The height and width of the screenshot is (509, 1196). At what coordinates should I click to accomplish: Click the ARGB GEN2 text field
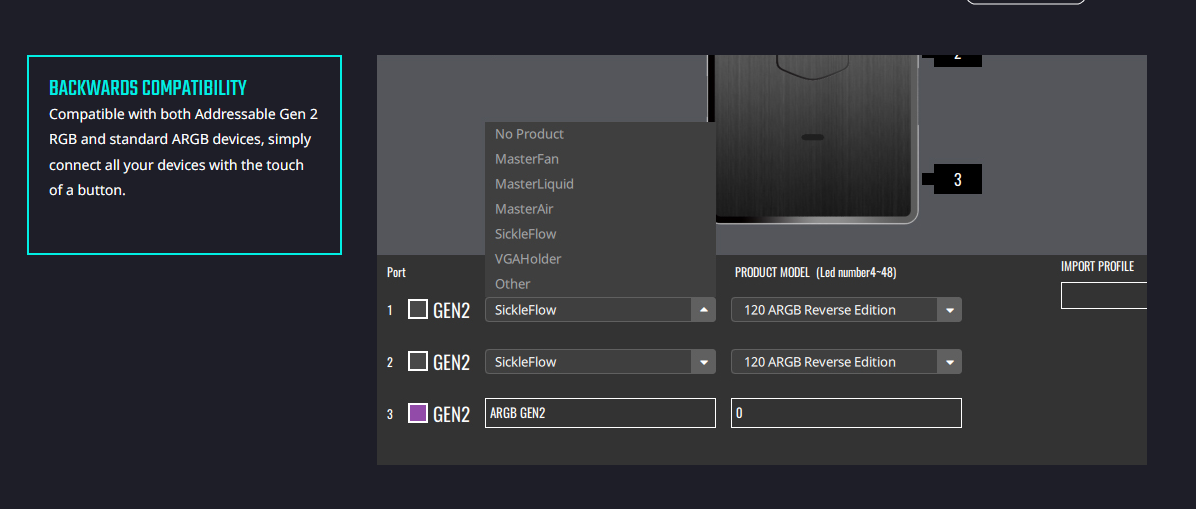[600, 413]
